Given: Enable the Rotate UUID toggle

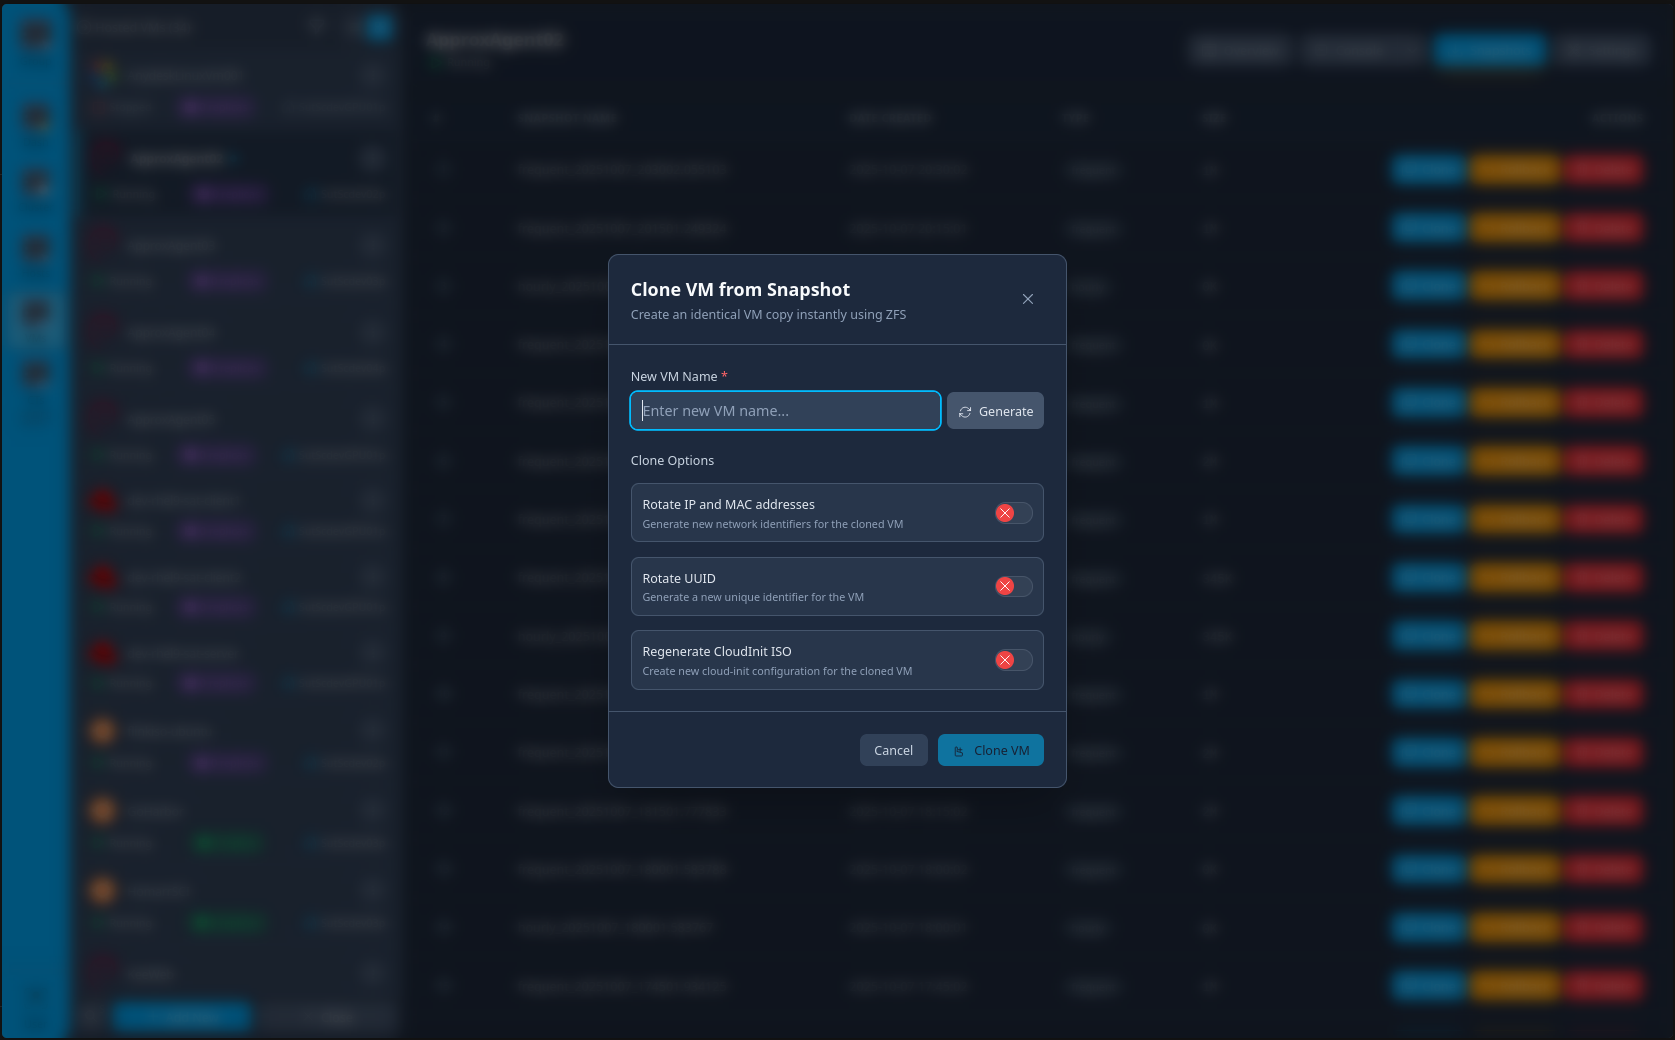Looking at the screenshot, I should pyautogui.click(x=1013, y=586).
